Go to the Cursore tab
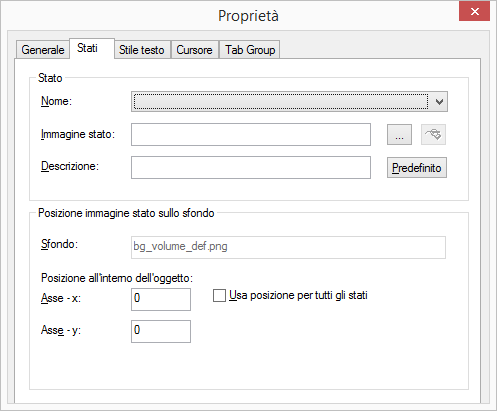 coord(195,50)
